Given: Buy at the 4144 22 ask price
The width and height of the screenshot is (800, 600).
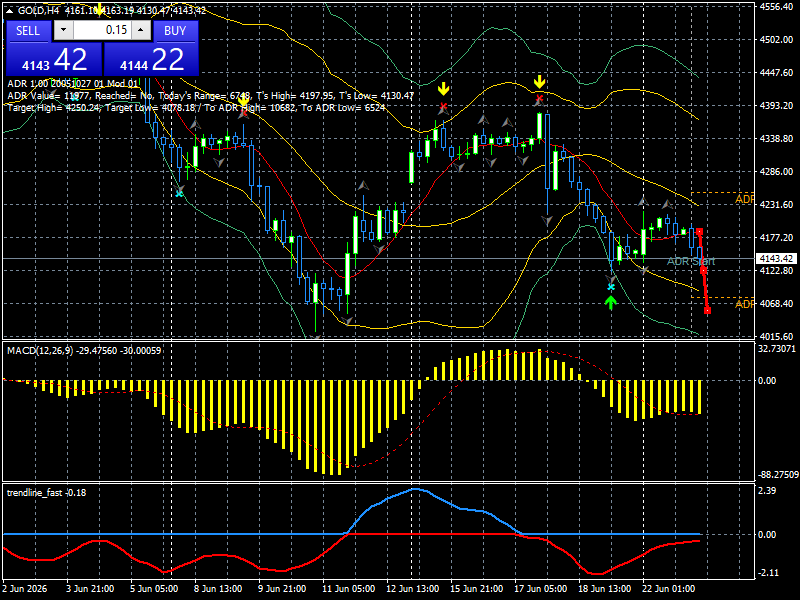Looking at the screenshot, I should tap(152, 59).
